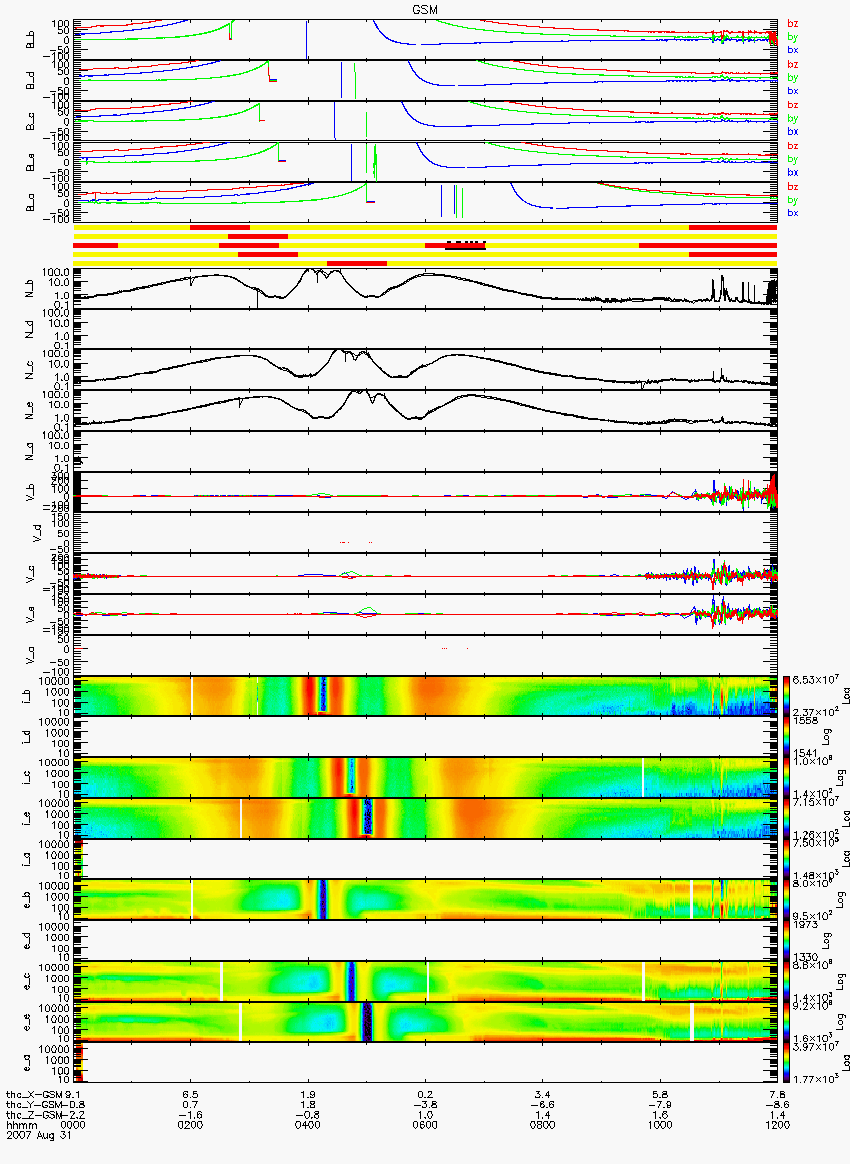The width and height of the screenshot is (850, 1164).
Task: Click the N_e density panel label
Action: (30, 411)
